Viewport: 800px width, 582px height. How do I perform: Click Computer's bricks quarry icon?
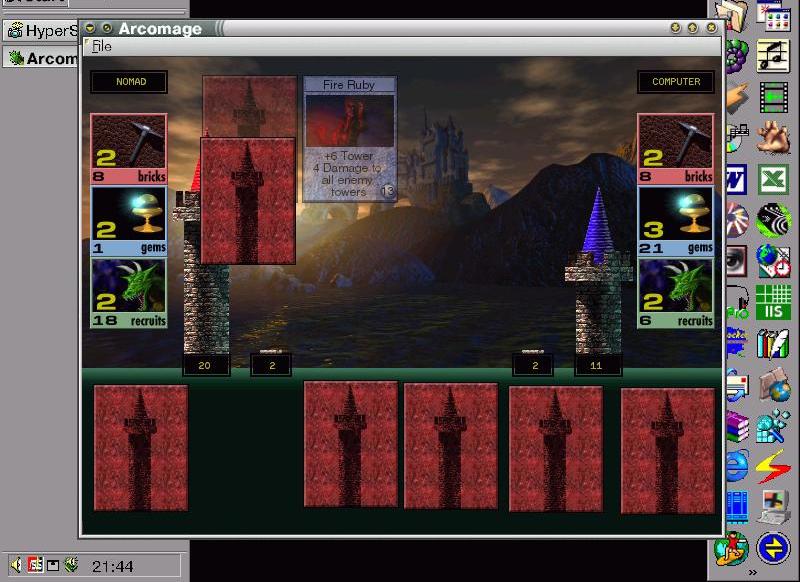(x=676, y=142)
